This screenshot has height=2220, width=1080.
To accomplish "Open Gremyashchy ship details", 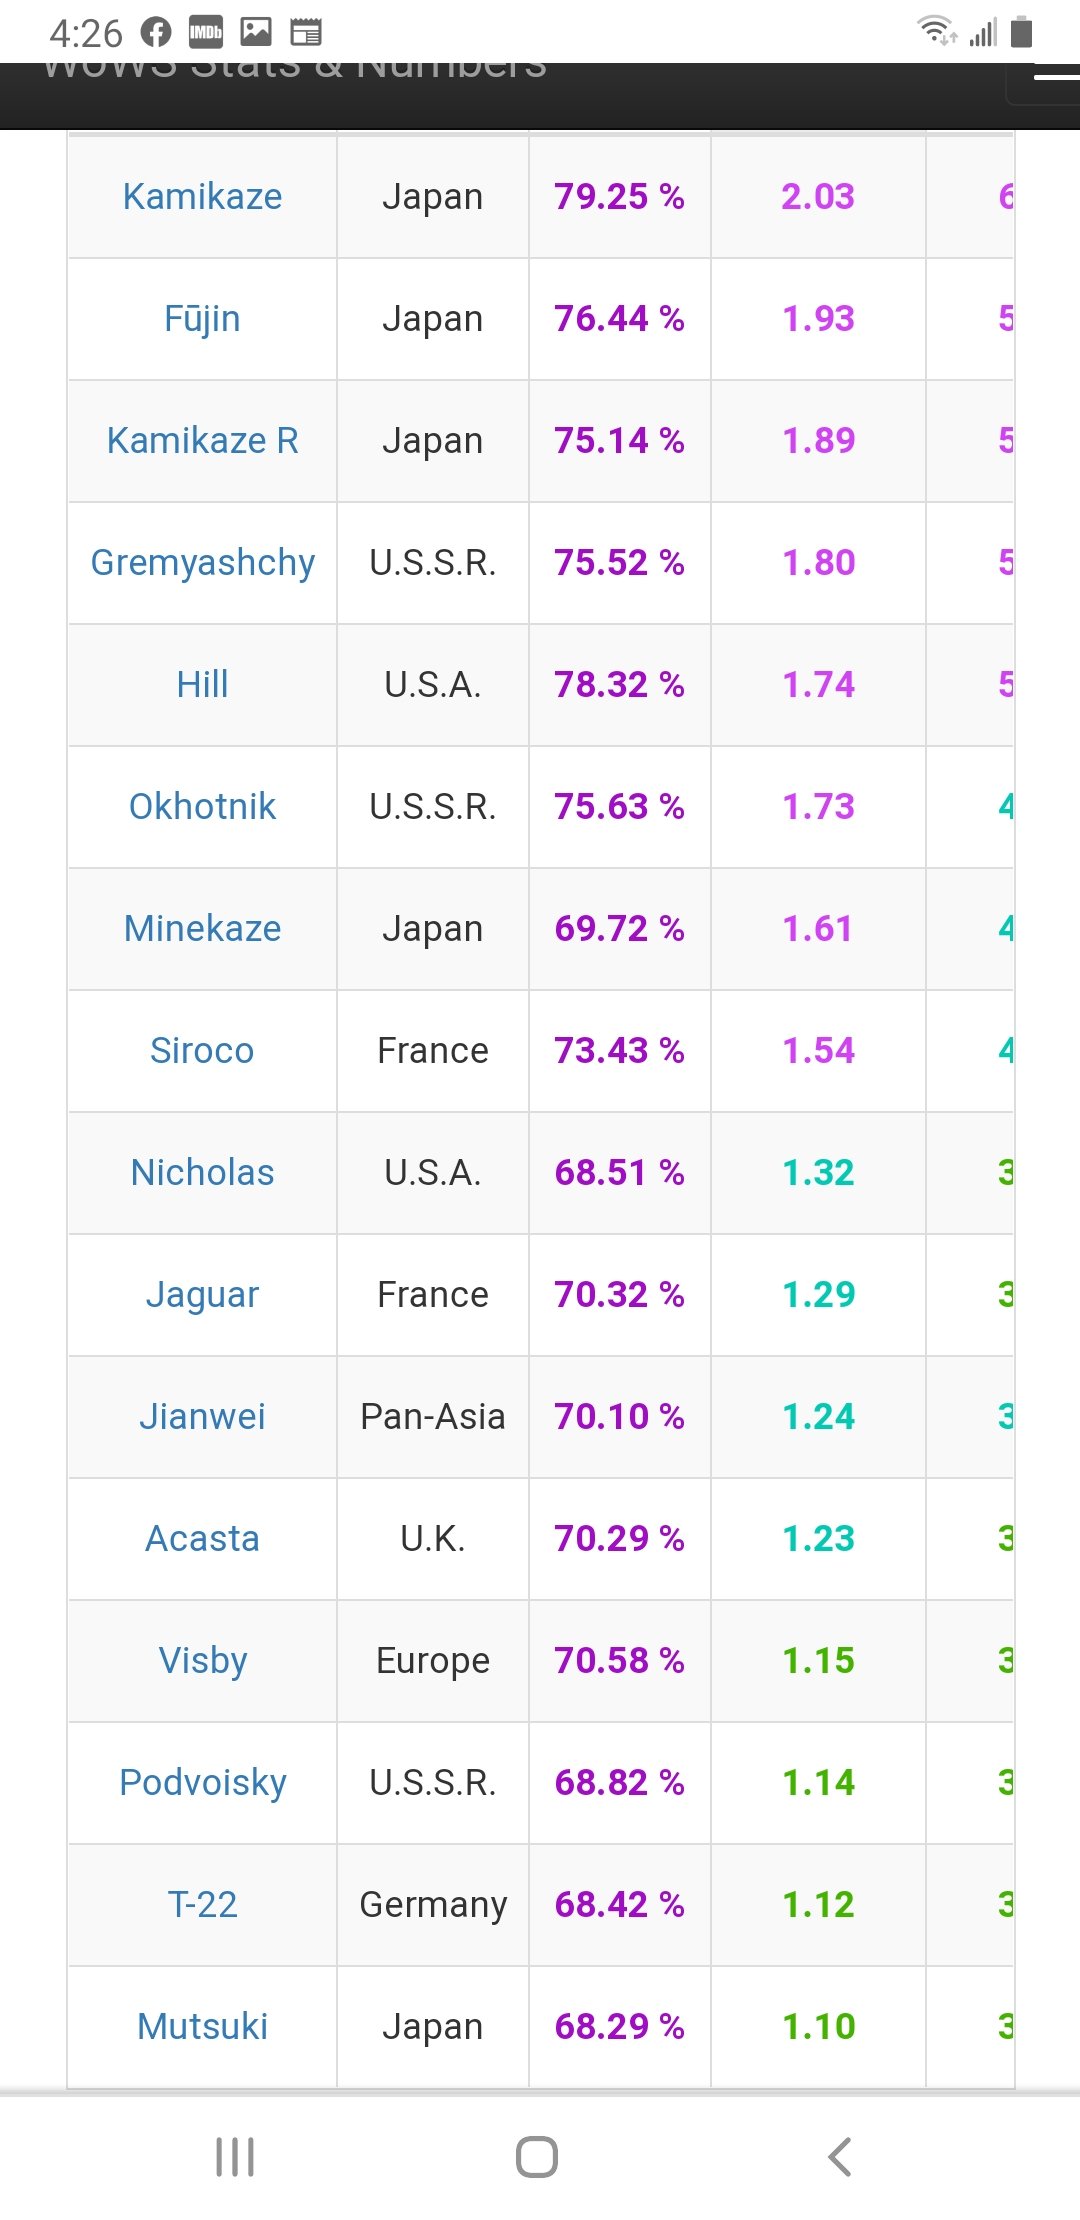I will click(x=202, y=563).
